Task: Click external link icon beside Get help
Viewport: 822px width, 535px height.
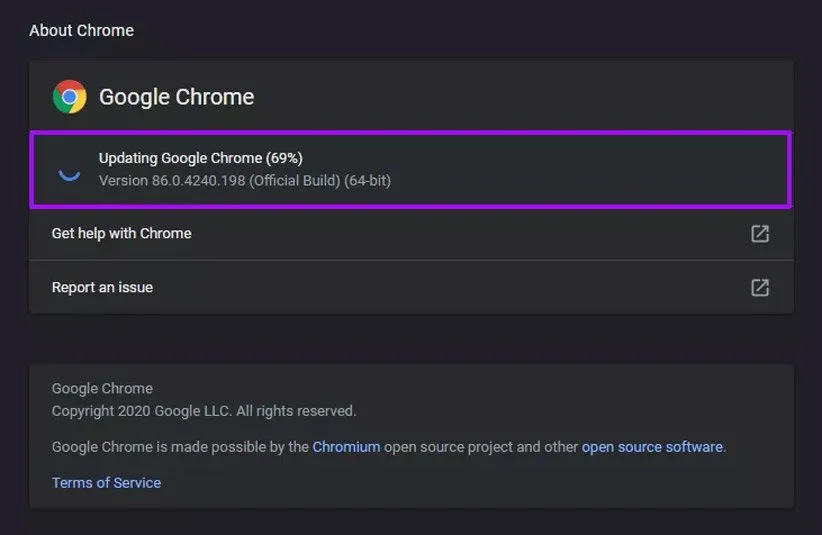Action: tap(760, 233)
